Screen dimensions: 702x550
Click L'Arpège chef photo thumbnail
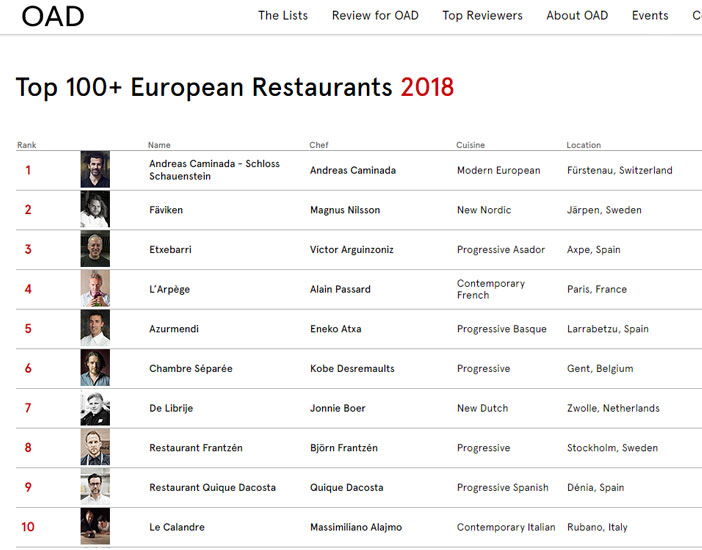[95, 289]
